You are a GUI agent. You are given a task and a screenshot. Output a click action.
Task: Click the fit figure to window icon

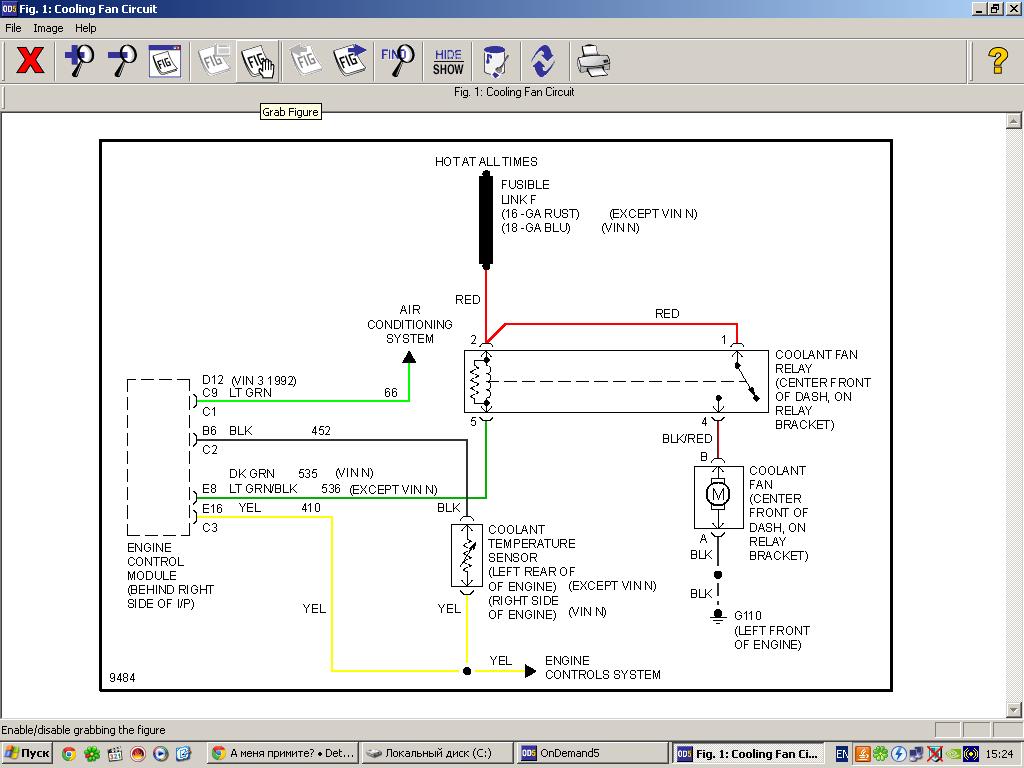coord(165,61)
